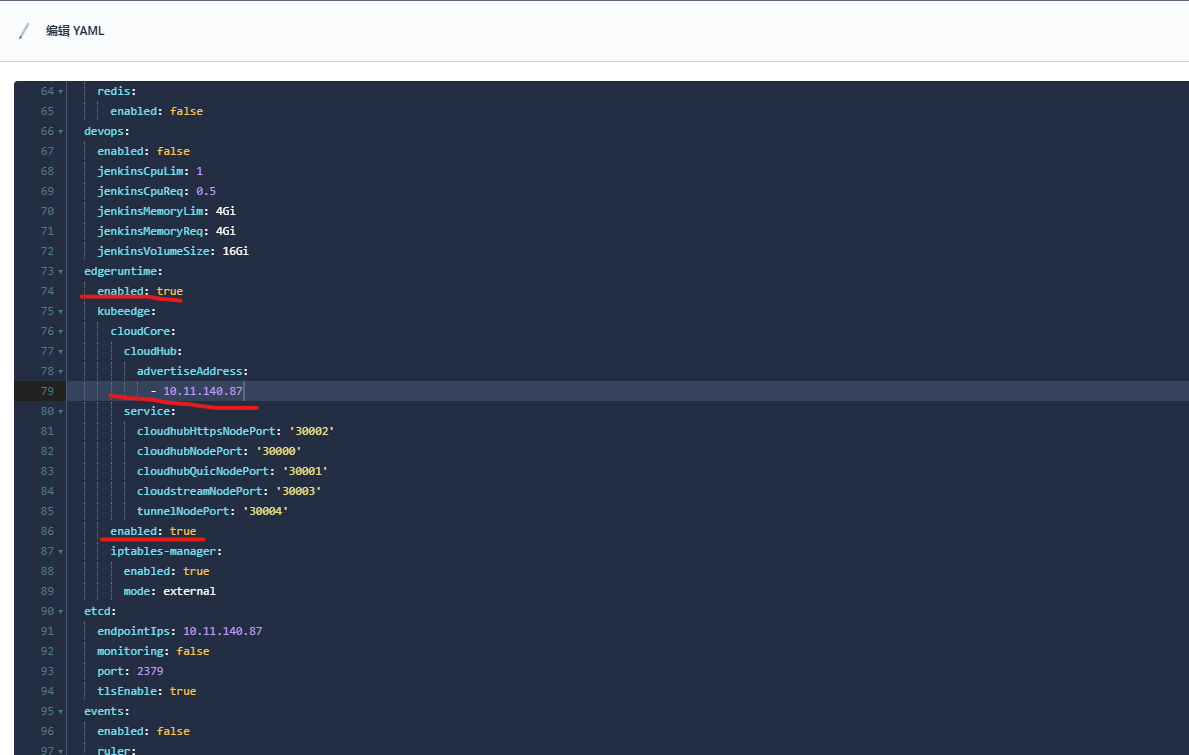Image resolution: width=1189 pixels, height=755 pixels.
Task: Fold the cloudHub block at line 77
Action: point(60,352)
